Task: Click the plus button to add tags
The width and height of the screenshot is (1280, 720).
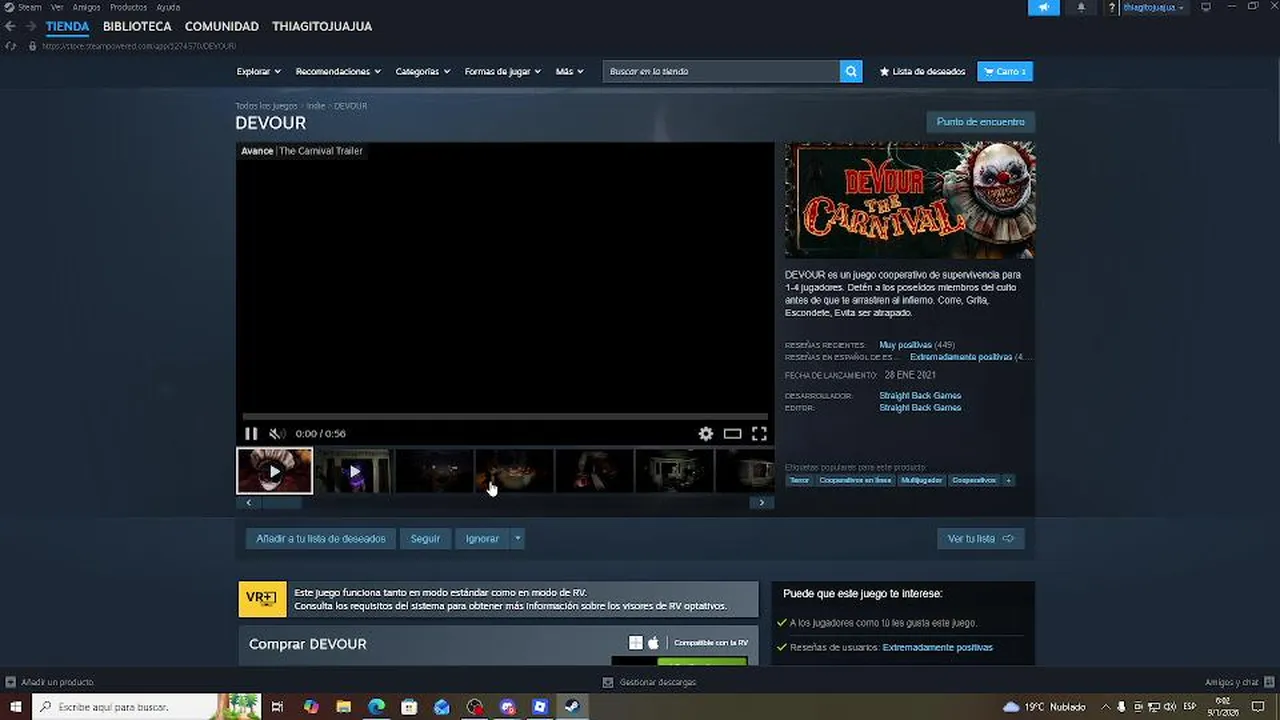Action: 1008,480
